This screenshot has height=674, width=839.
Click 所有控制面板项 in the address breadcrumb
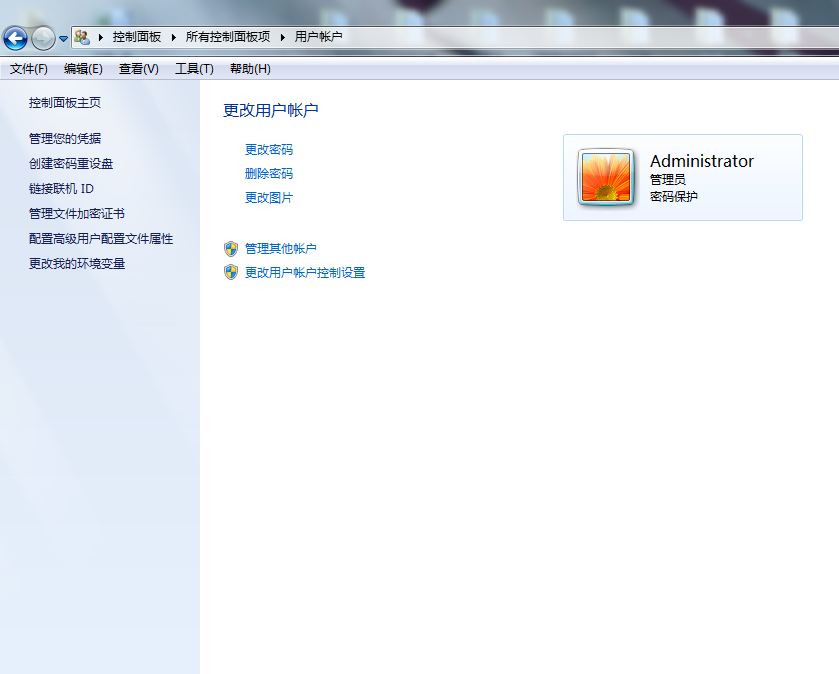pyautogui.click(x=228, y=37)
